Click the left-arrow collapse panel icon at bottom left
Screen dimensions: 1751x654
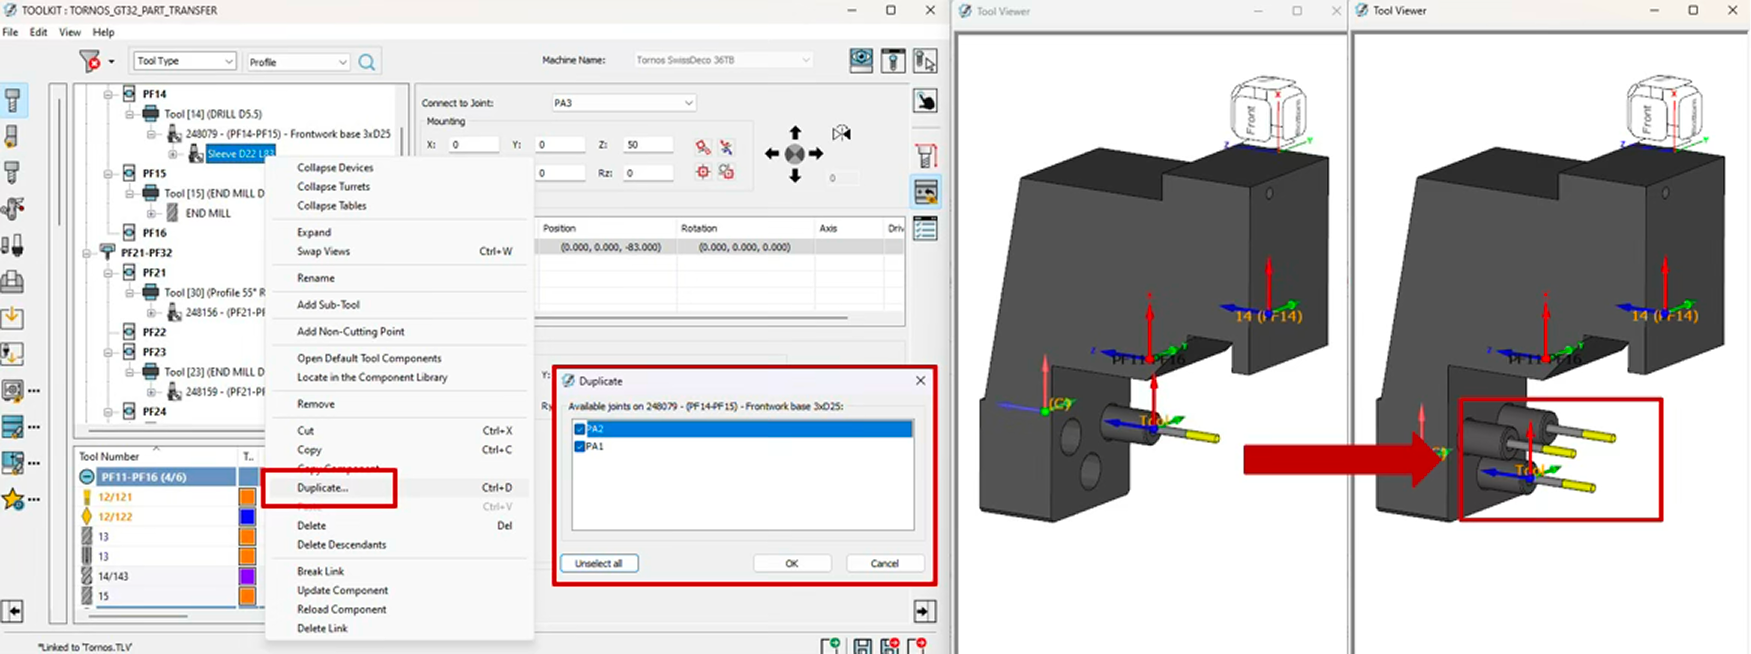point(13,610)
